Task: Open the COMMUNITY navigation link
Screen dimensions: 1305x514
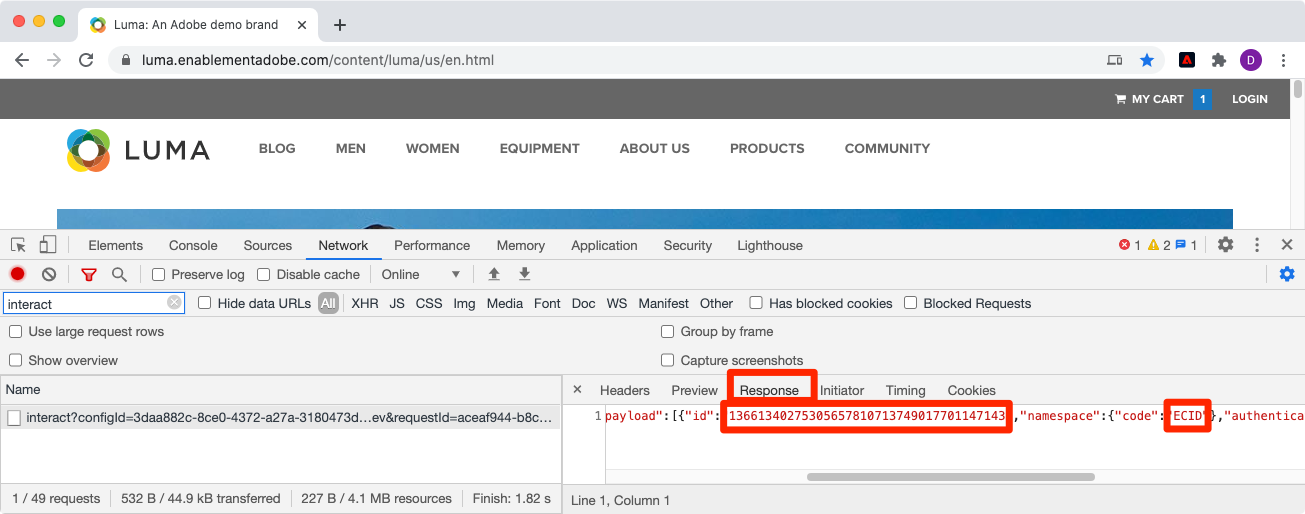Action: pyautogui.click(x=887, y=148)
